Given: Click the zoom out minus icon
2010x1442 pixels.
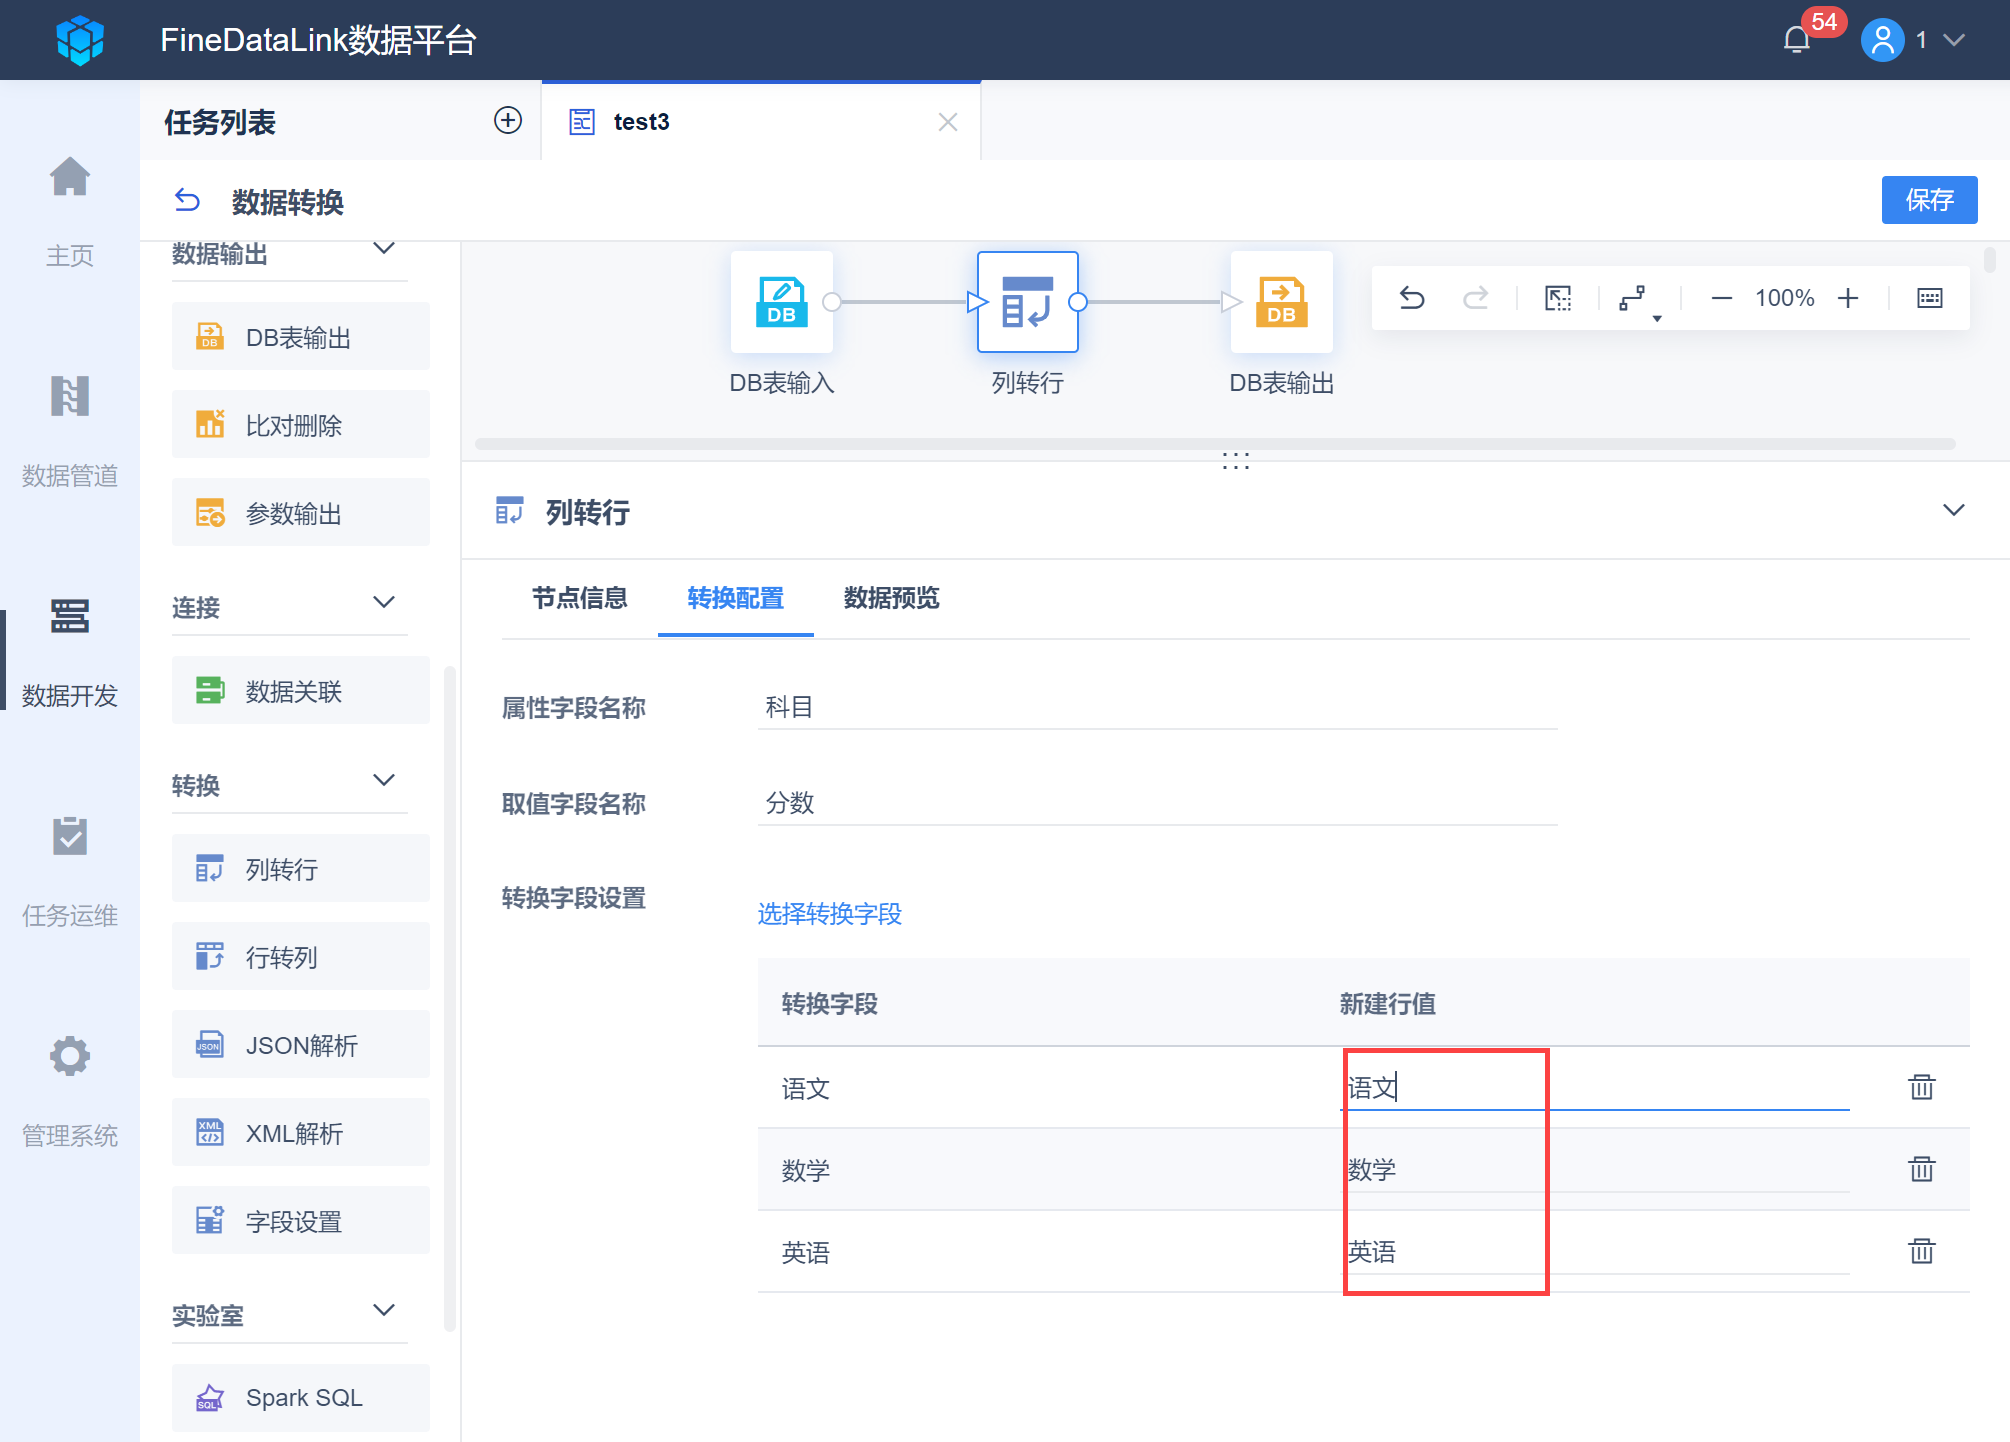Looking at the screenshot, I should 1721,298.
